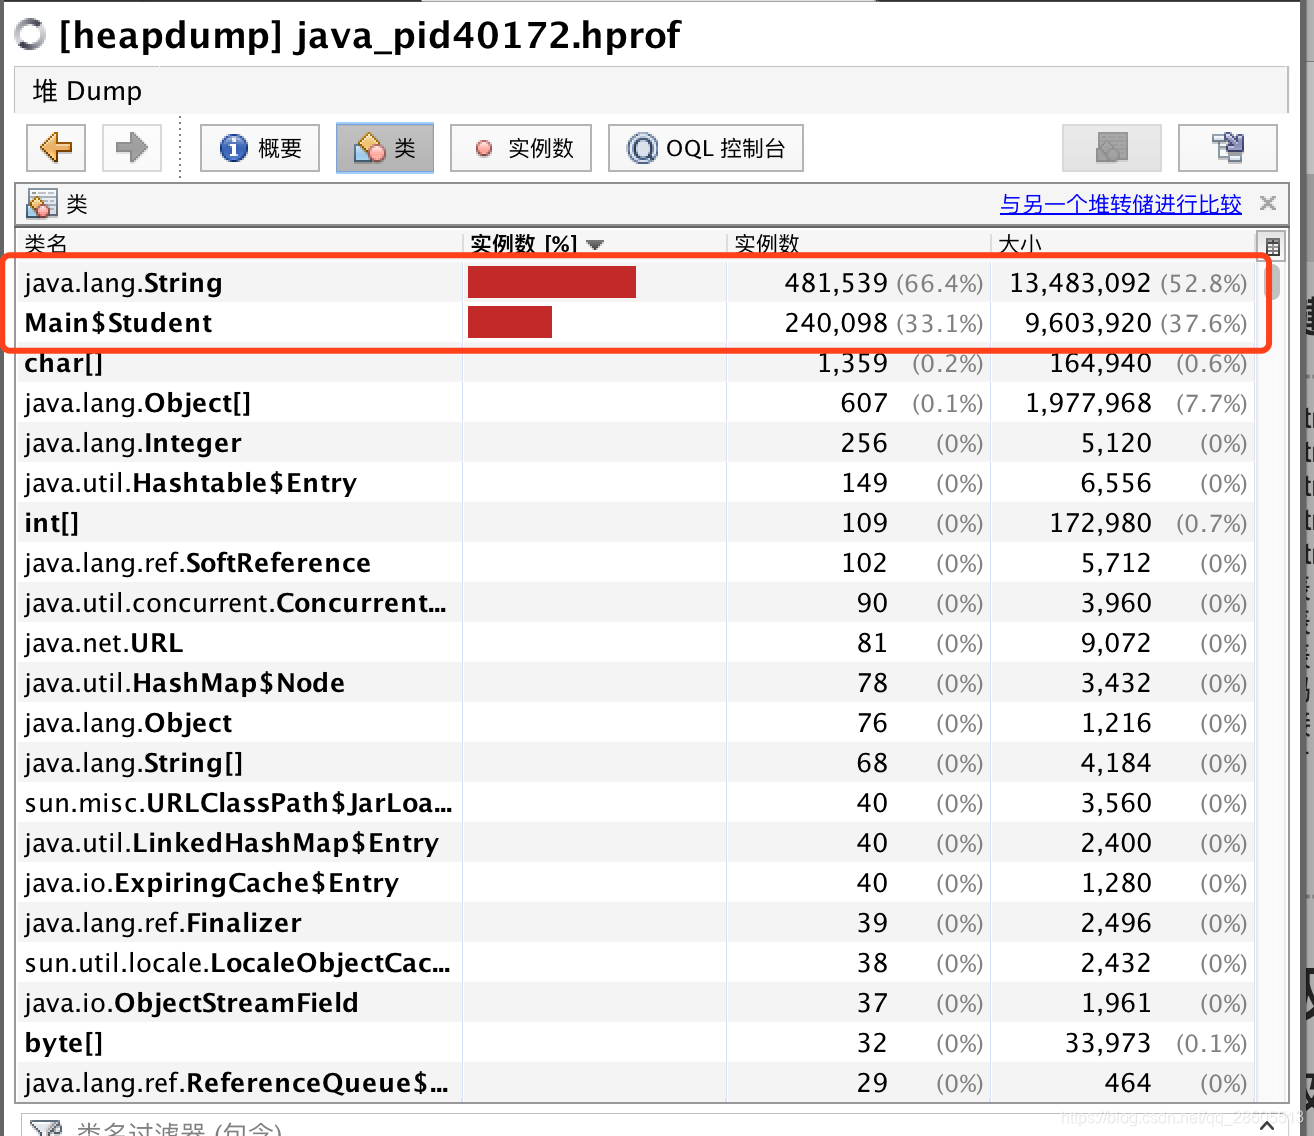This screenshot has height=1136, width=1314.
Task: Select the java.lang.Object[] row
Action: point(635,403)
